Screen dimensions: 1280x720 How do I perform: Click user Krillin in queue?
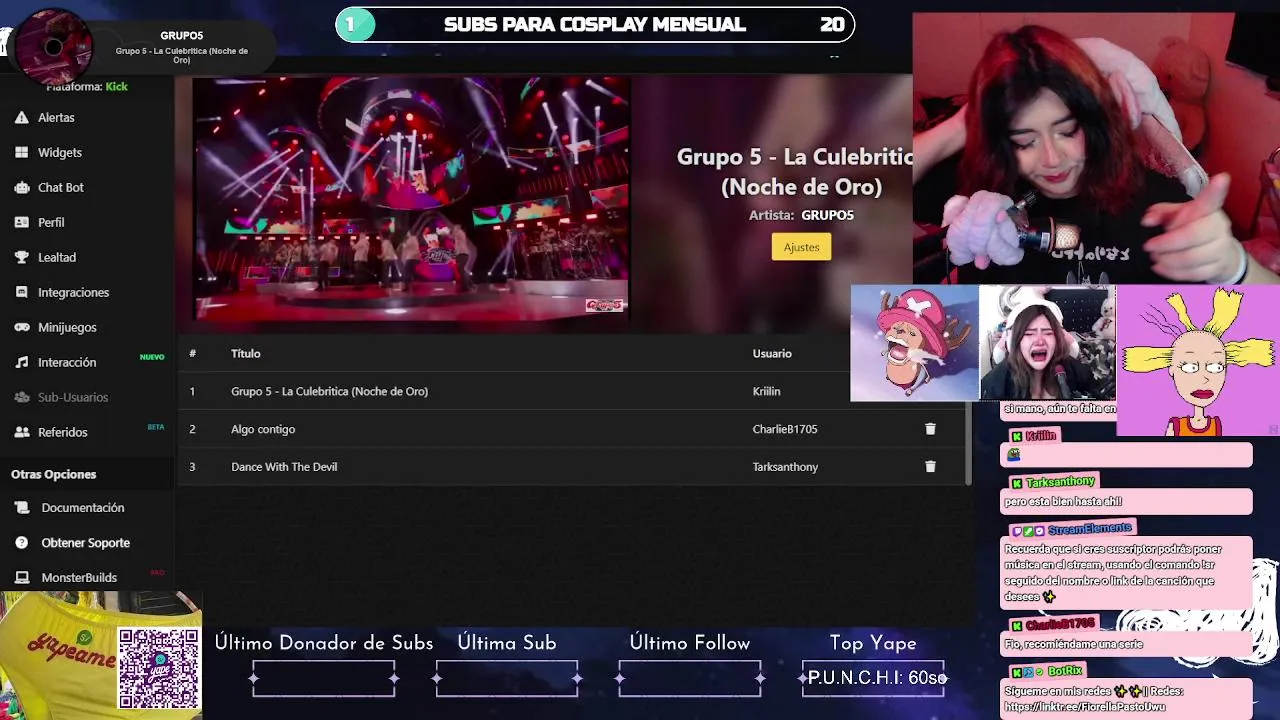(766, 392)
